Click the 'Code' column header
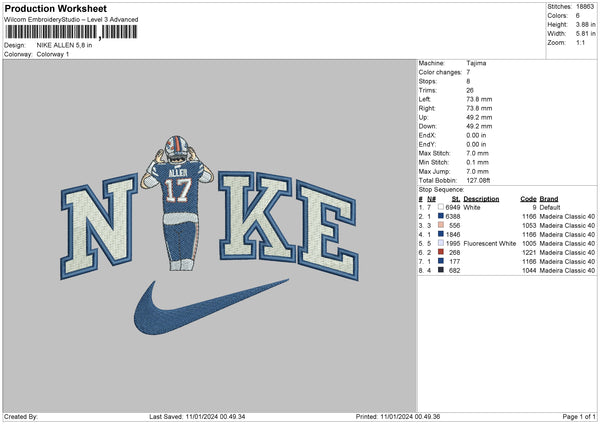Screen dimensions: 600x424 pyautogui.click(x=528, y=199)
